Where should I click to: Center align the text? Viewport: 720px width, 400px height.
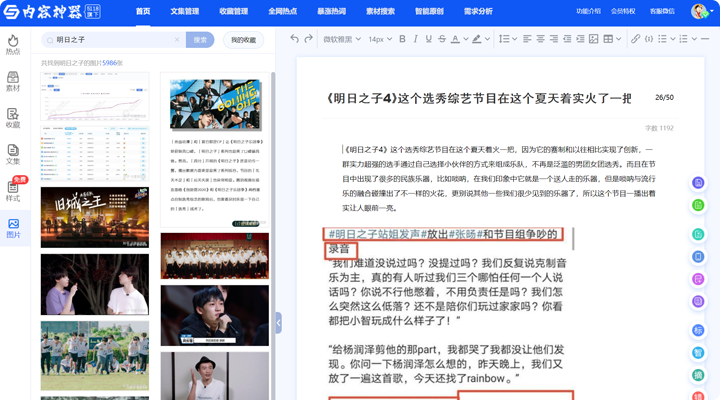(x=540, y=39)
